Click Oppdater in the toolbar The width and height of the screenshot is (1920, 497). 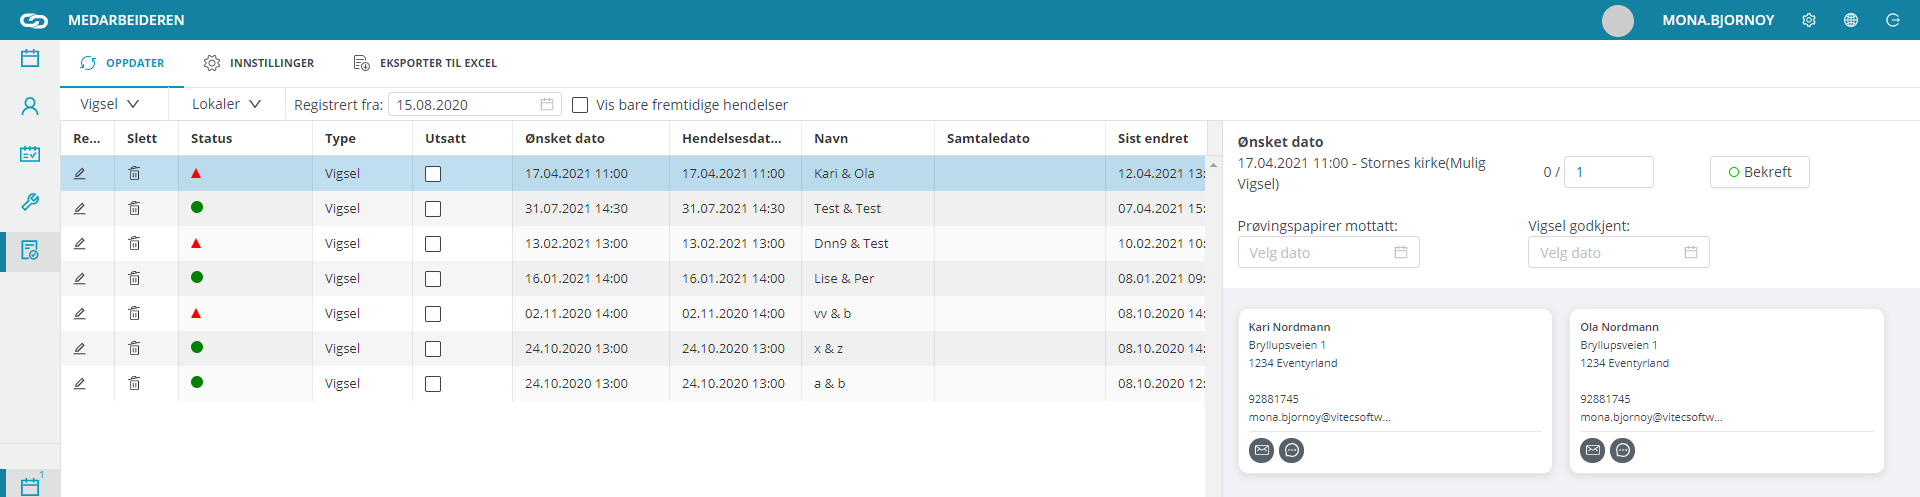[122, 63]
